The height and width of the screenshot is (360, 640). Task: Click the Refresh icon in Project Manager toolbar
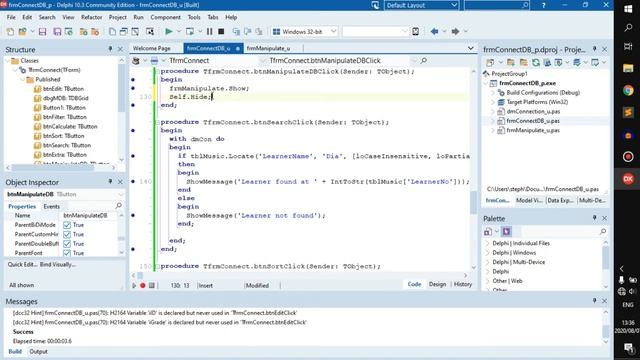pyautogui.click(x=536, y=62)
